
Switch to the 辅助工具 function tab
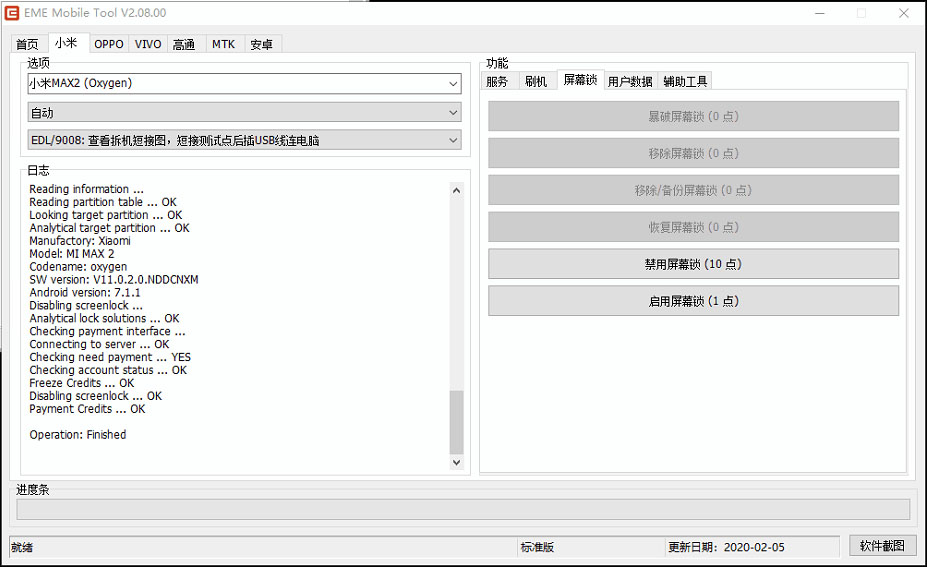[685, 82]
